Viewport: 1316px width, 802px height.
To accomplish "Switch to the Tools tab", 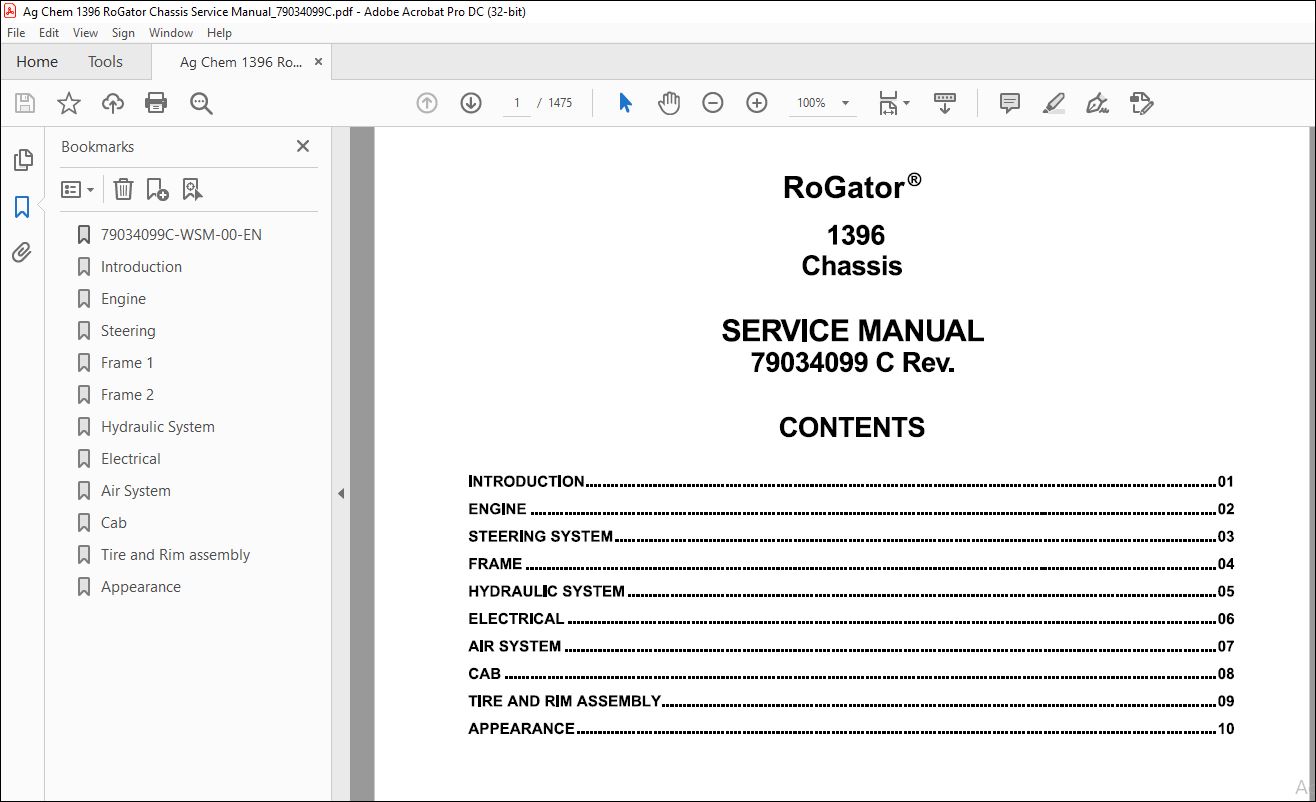I will [105, 62].
